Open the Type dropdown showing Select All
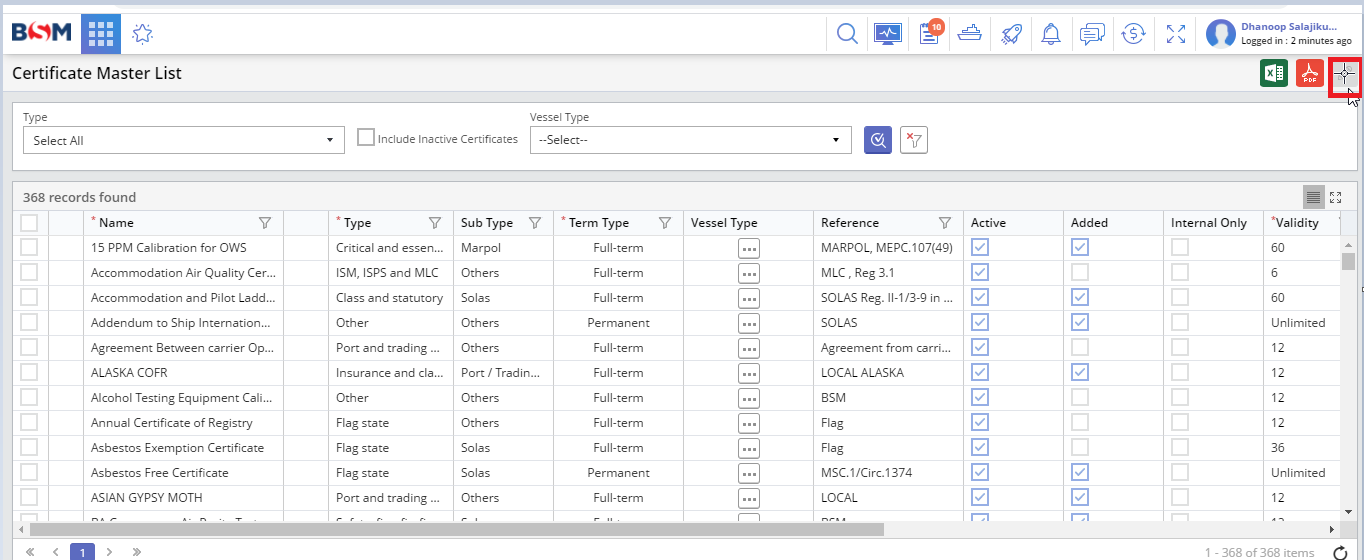Screen dimensions: 1364x560 [x=183, y=141]
